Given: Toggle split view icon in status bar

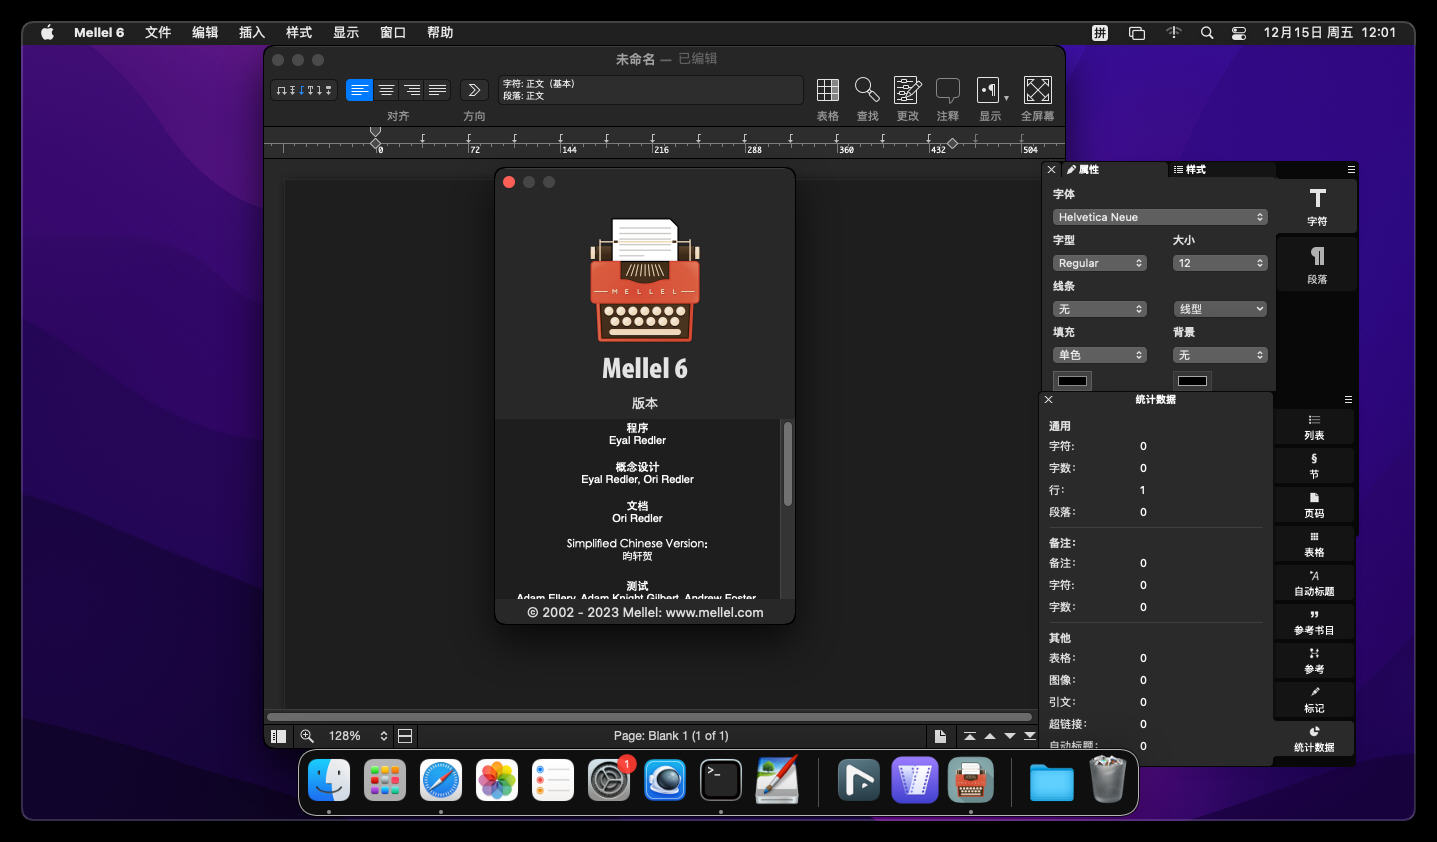Looking at the screenshot, I should 405,736.
